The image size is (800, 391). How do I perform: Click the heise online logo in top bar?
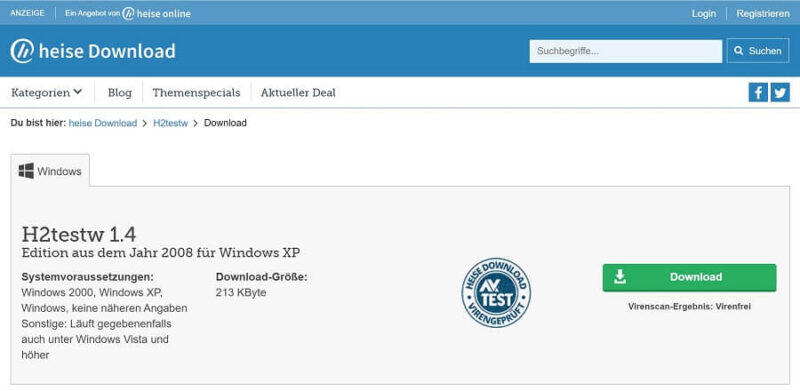pos(157,14)
